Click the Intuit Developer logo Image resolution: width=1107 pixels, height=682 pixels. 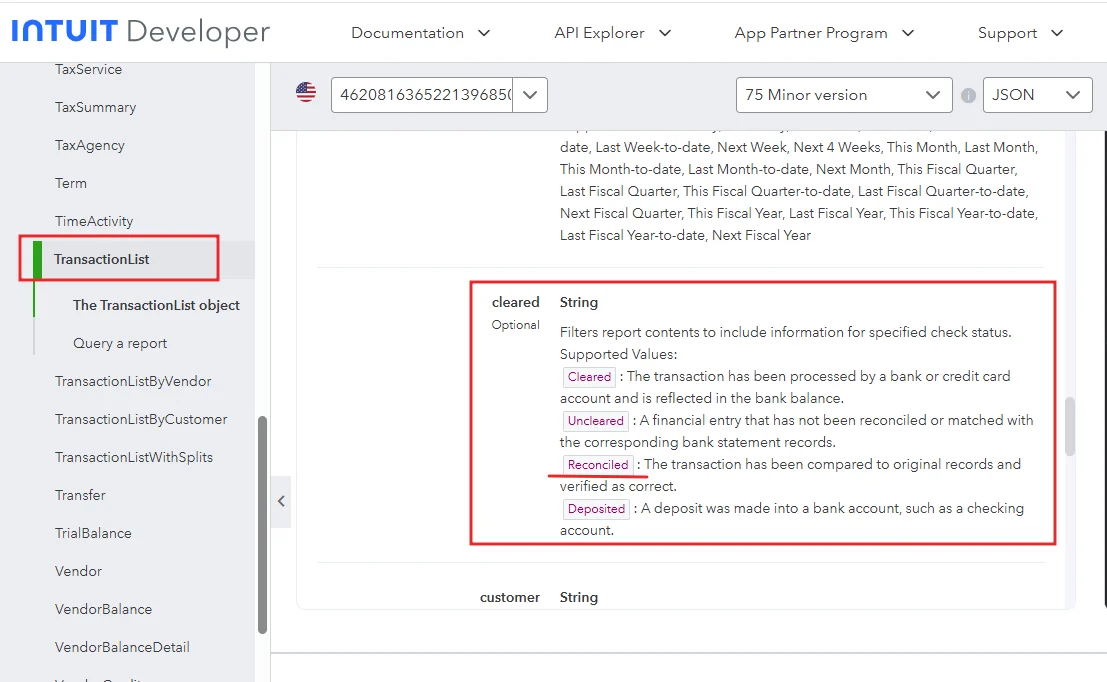140,32
